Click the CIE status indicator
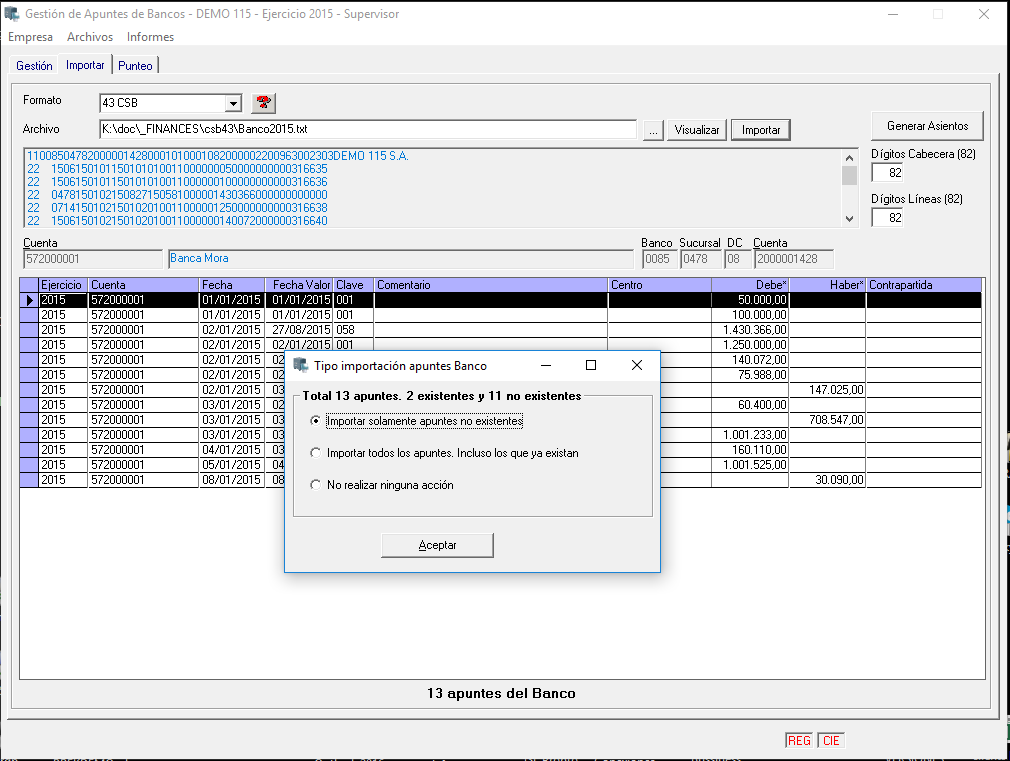 [x=831, y=741]
